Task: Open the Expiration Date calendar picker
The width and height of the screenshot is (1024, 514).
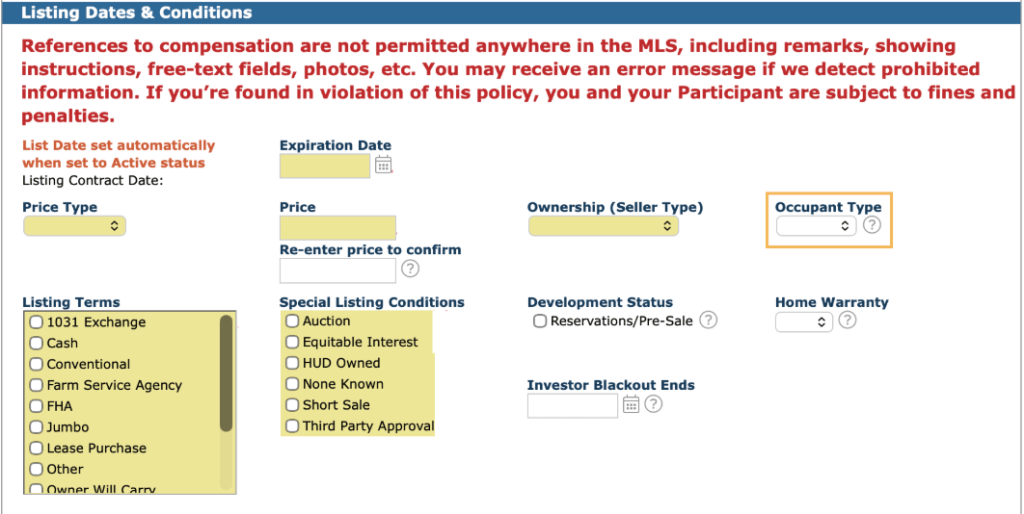Action: pyautogui.click(x=384, y=165)
